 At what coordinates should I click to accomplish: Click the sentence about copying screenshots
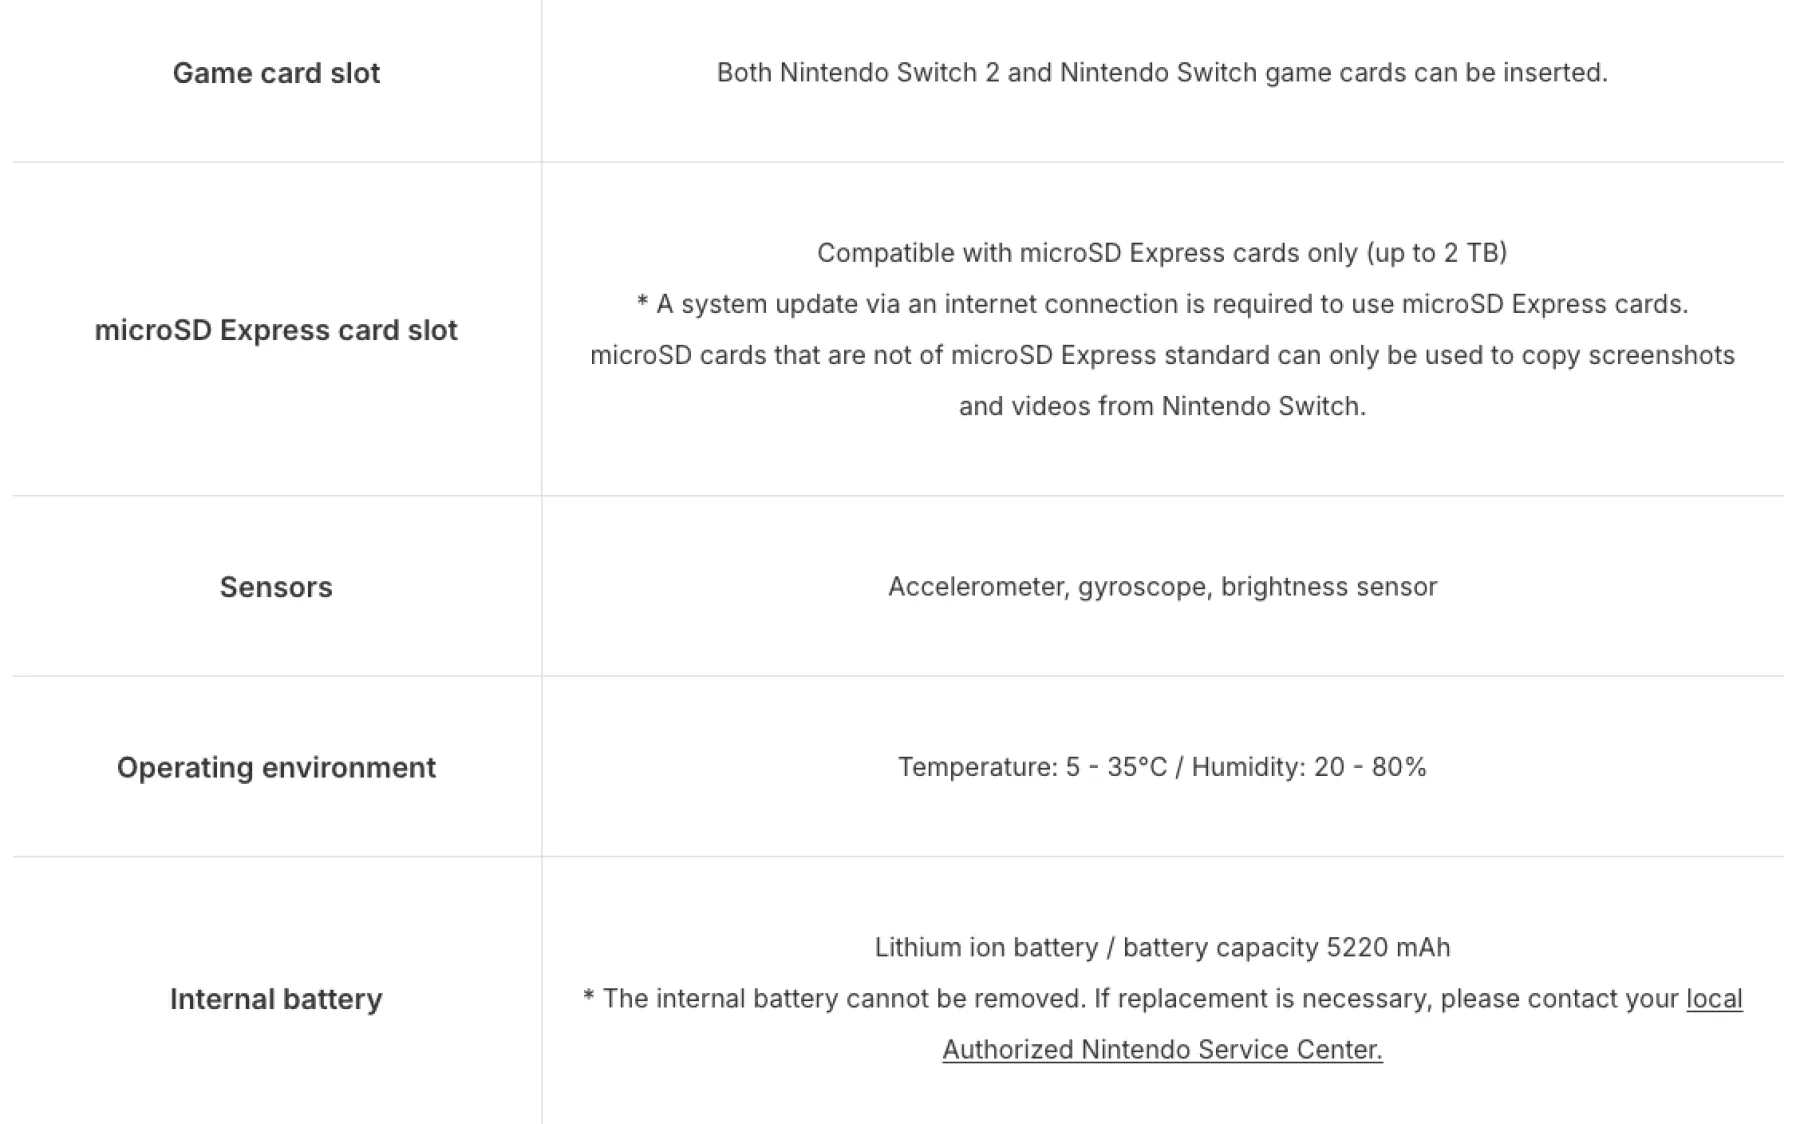pos(1162,355)
